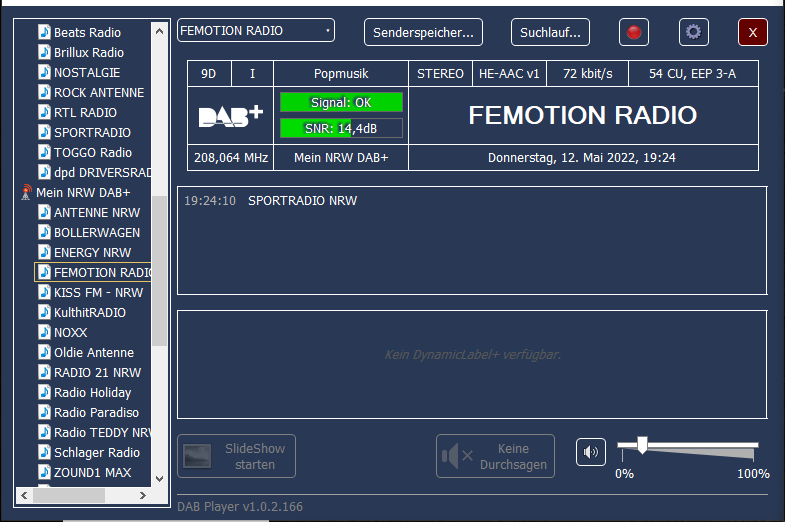The height and width of the screenshot is (522, 785).
Task: Mute audio using the speaker icon
Action: point(591,453)
